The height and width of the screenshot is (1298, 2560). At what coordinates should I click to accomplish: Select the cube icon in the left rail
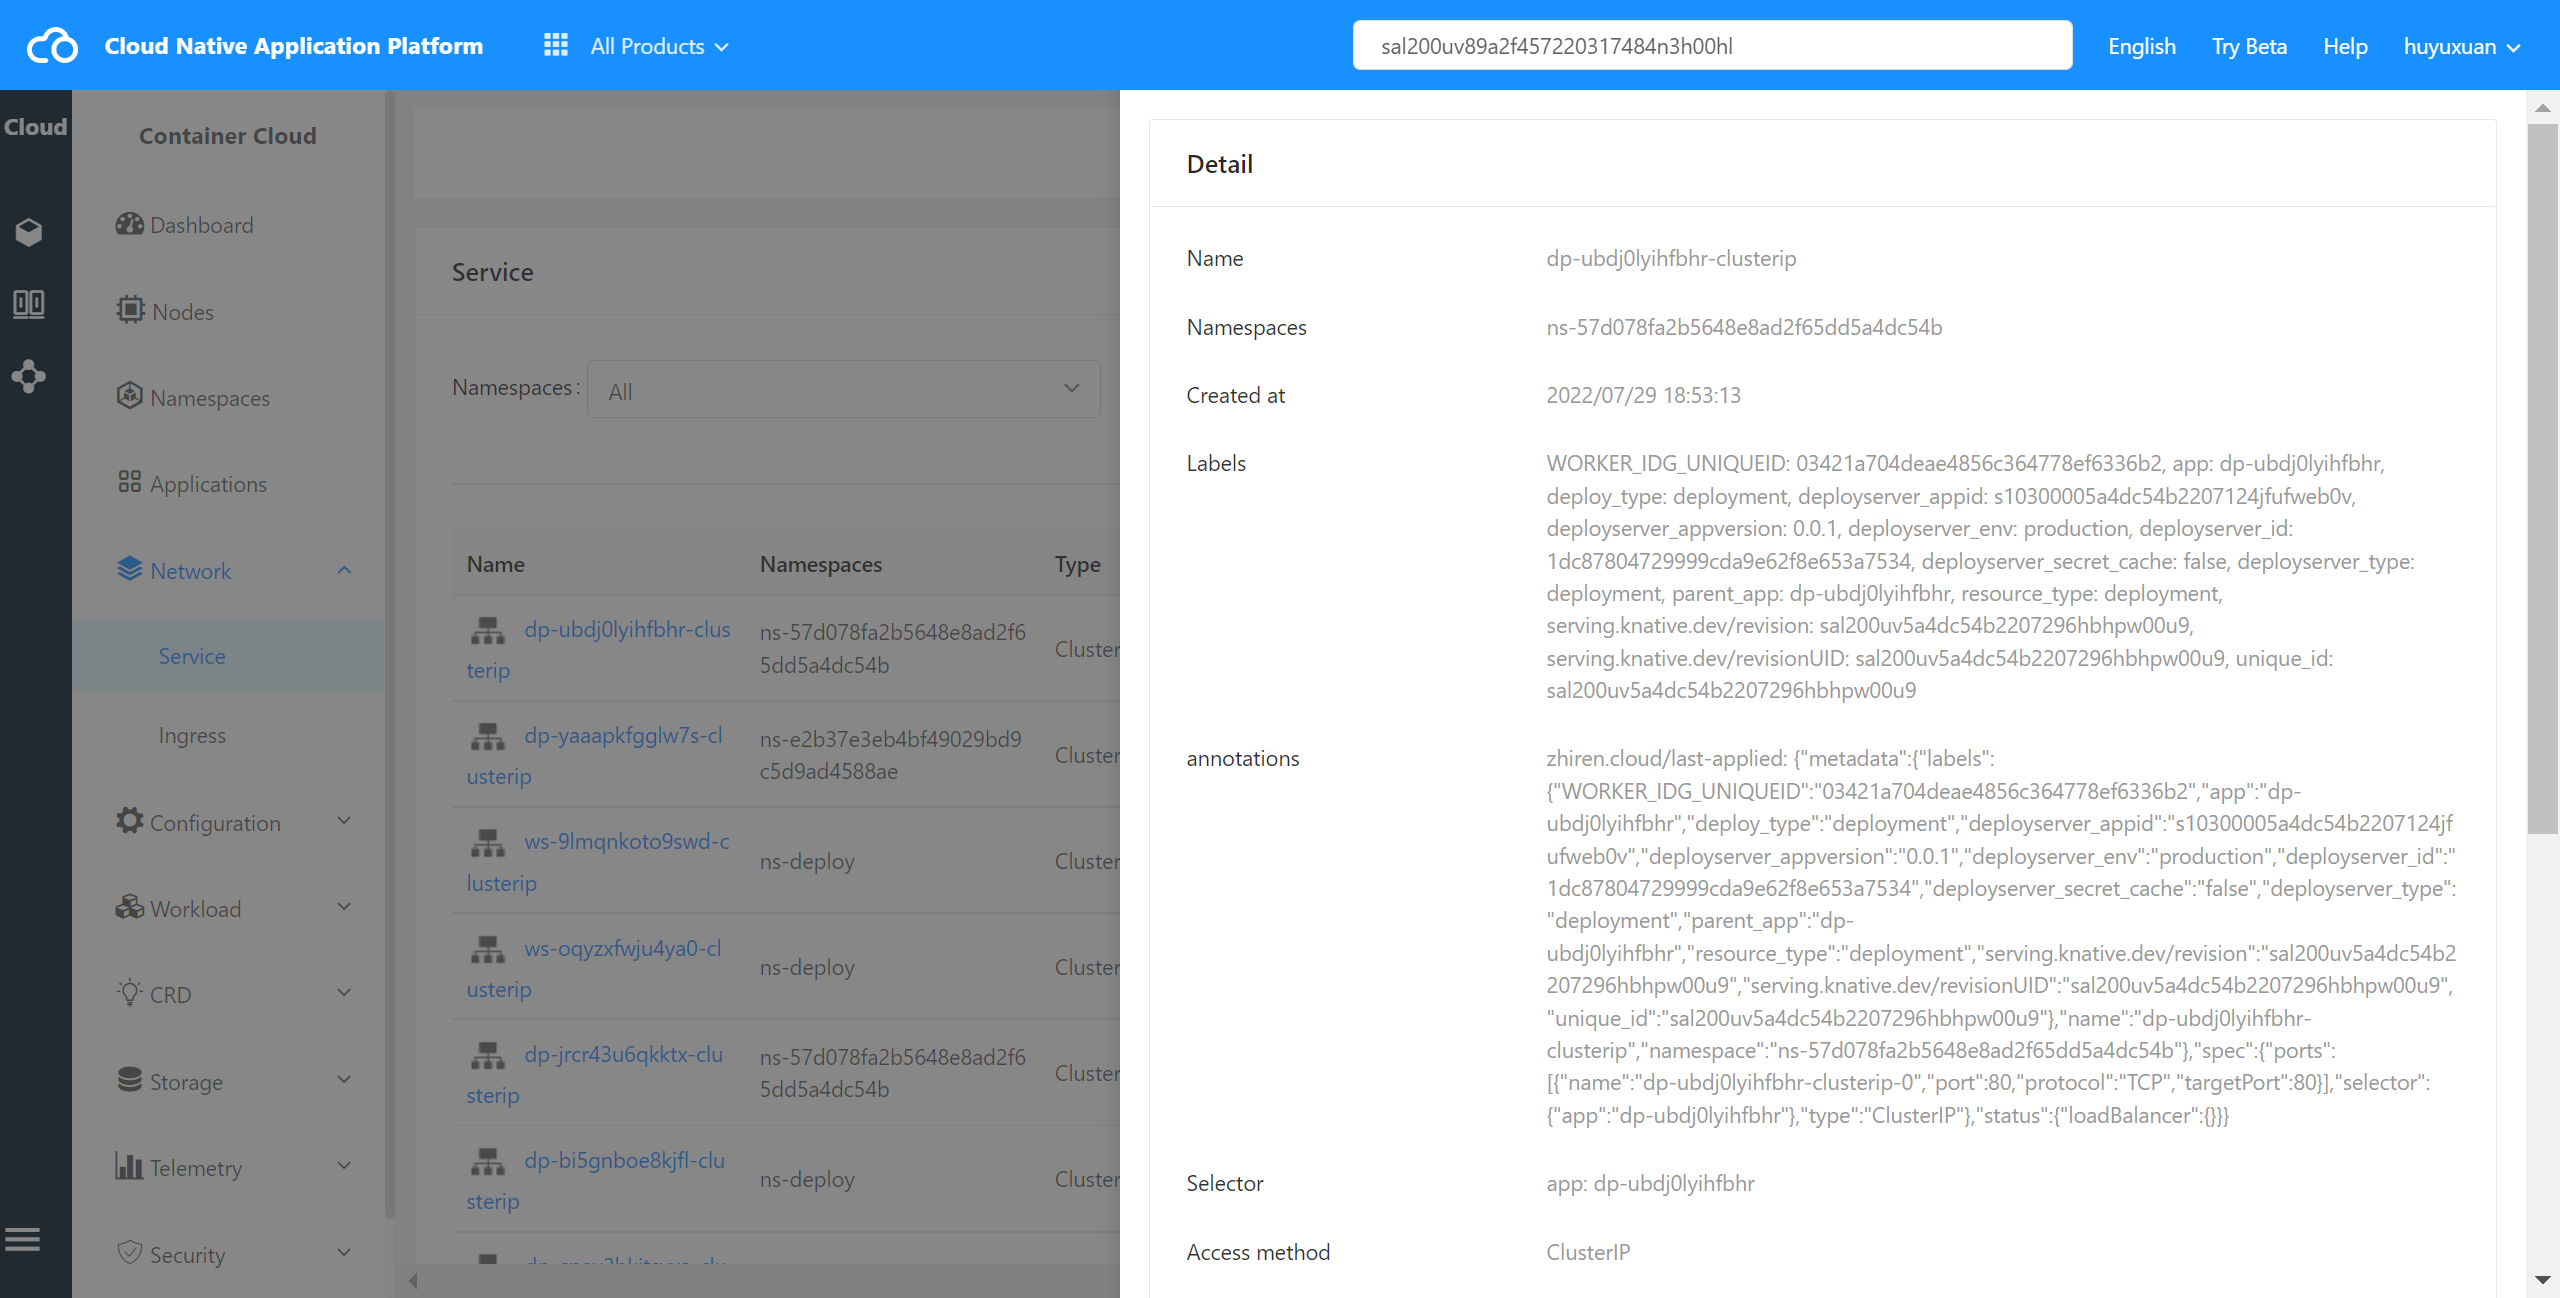[29, 232]
